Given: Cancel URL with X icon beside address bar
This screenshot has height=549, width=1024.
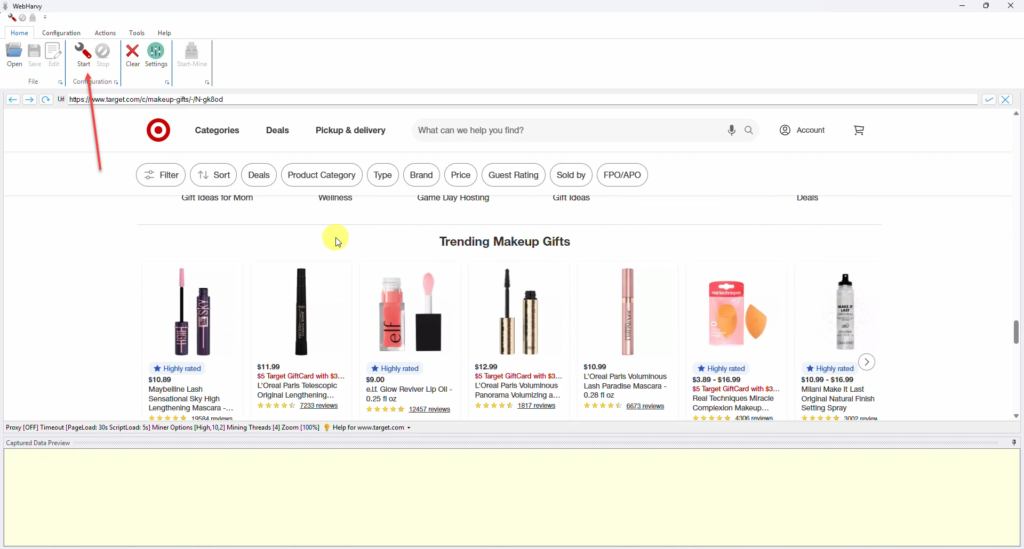Looking at the screenshot, I should pos(1005,99).
